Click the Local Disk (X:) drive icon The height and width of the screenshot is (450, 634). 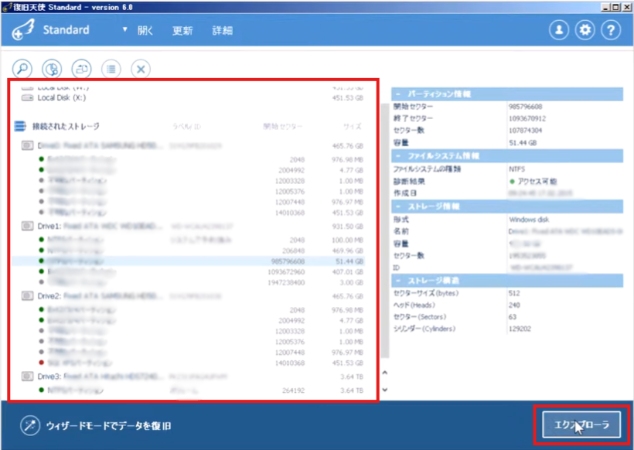[x=27, y=98]
